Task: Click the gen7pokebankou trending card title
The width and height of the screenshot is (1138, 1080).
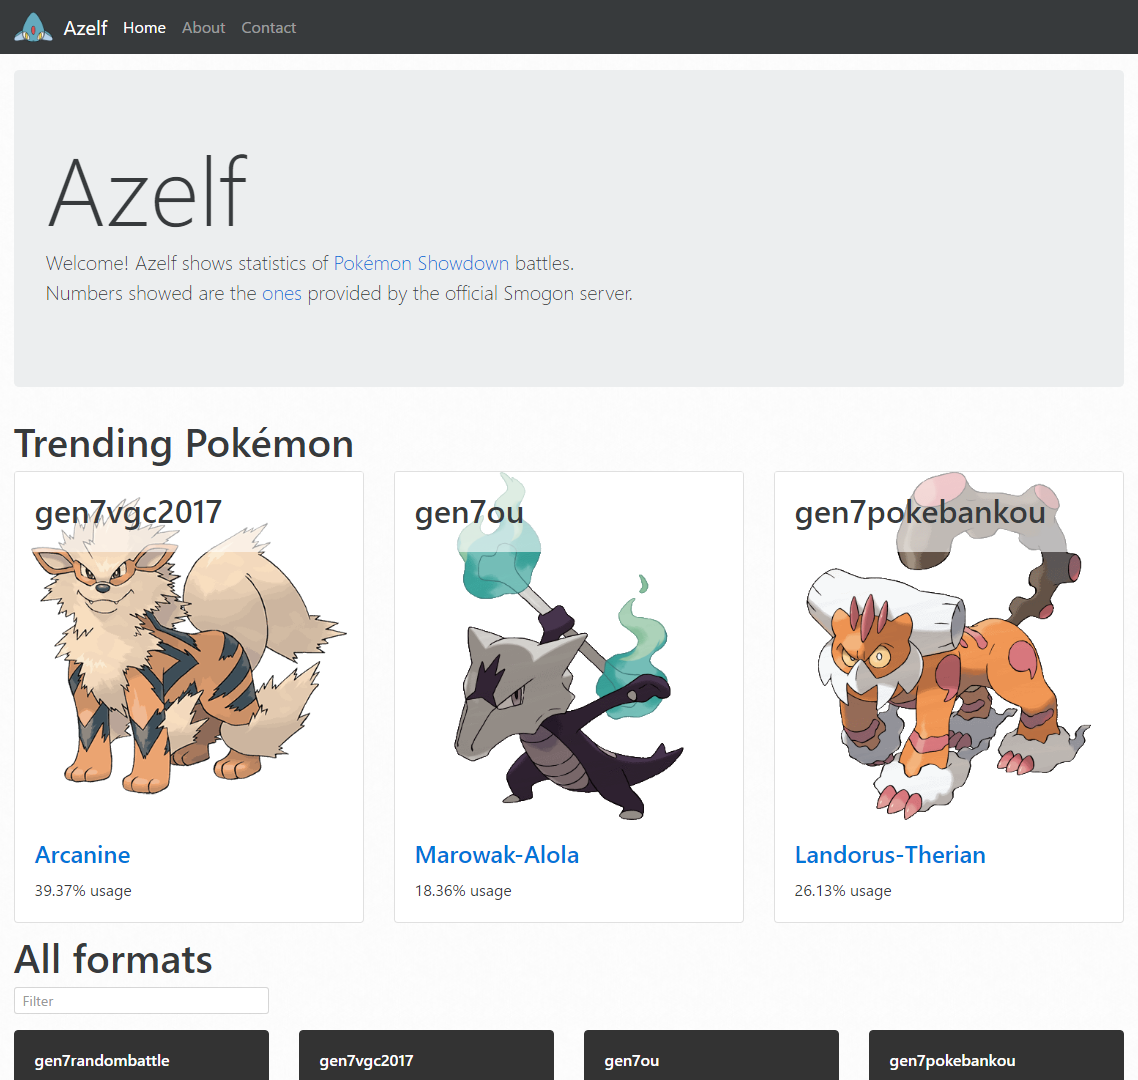Action: coord(920,512)
